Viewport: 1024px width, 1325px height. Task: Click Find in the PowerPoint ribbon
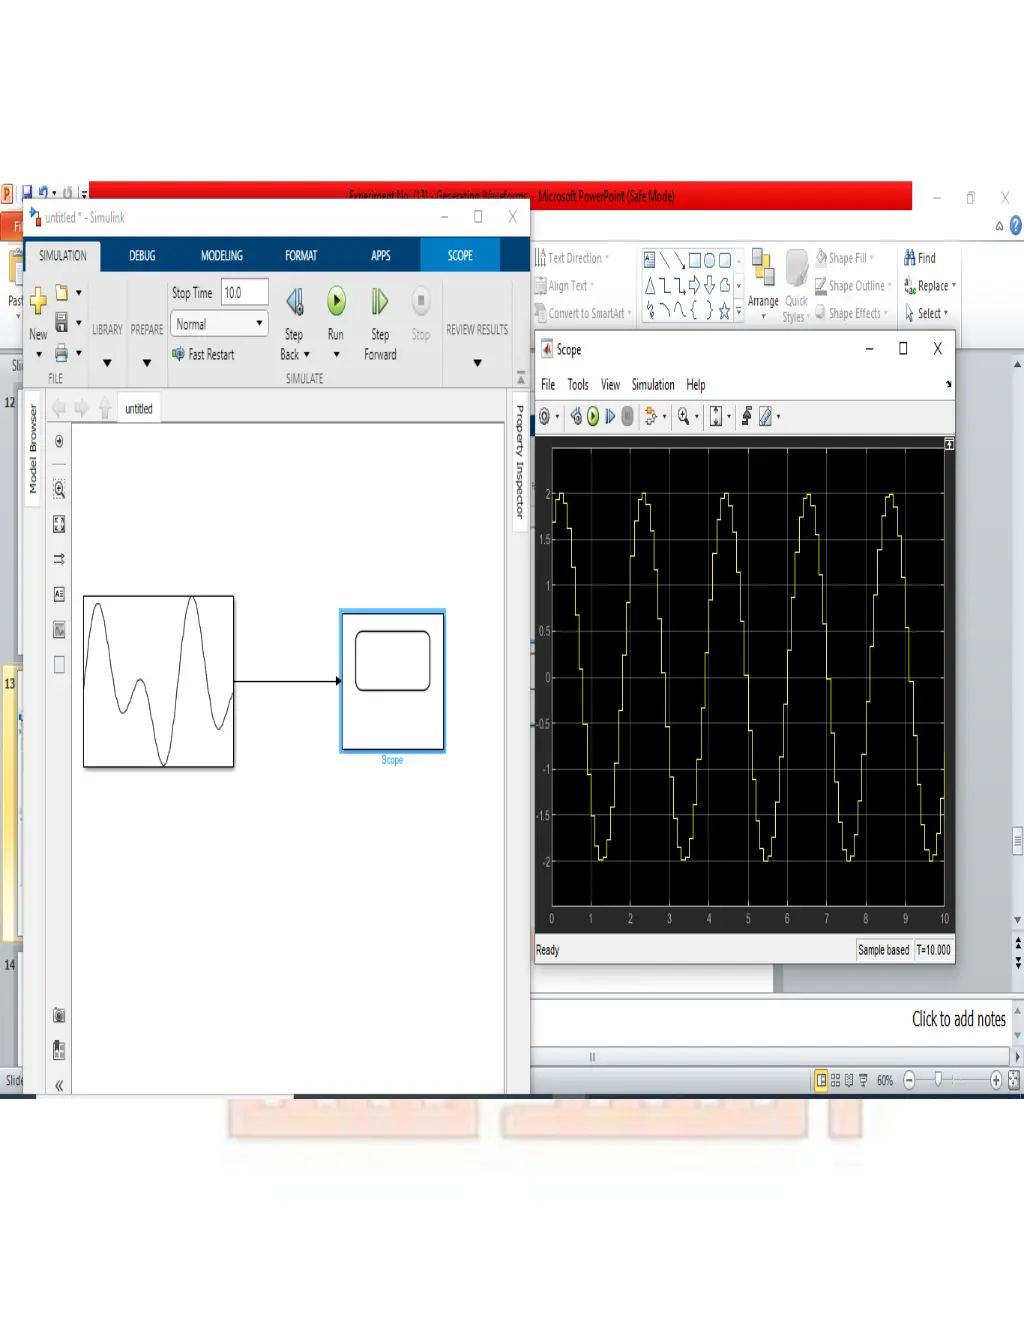tap(920, 258)
